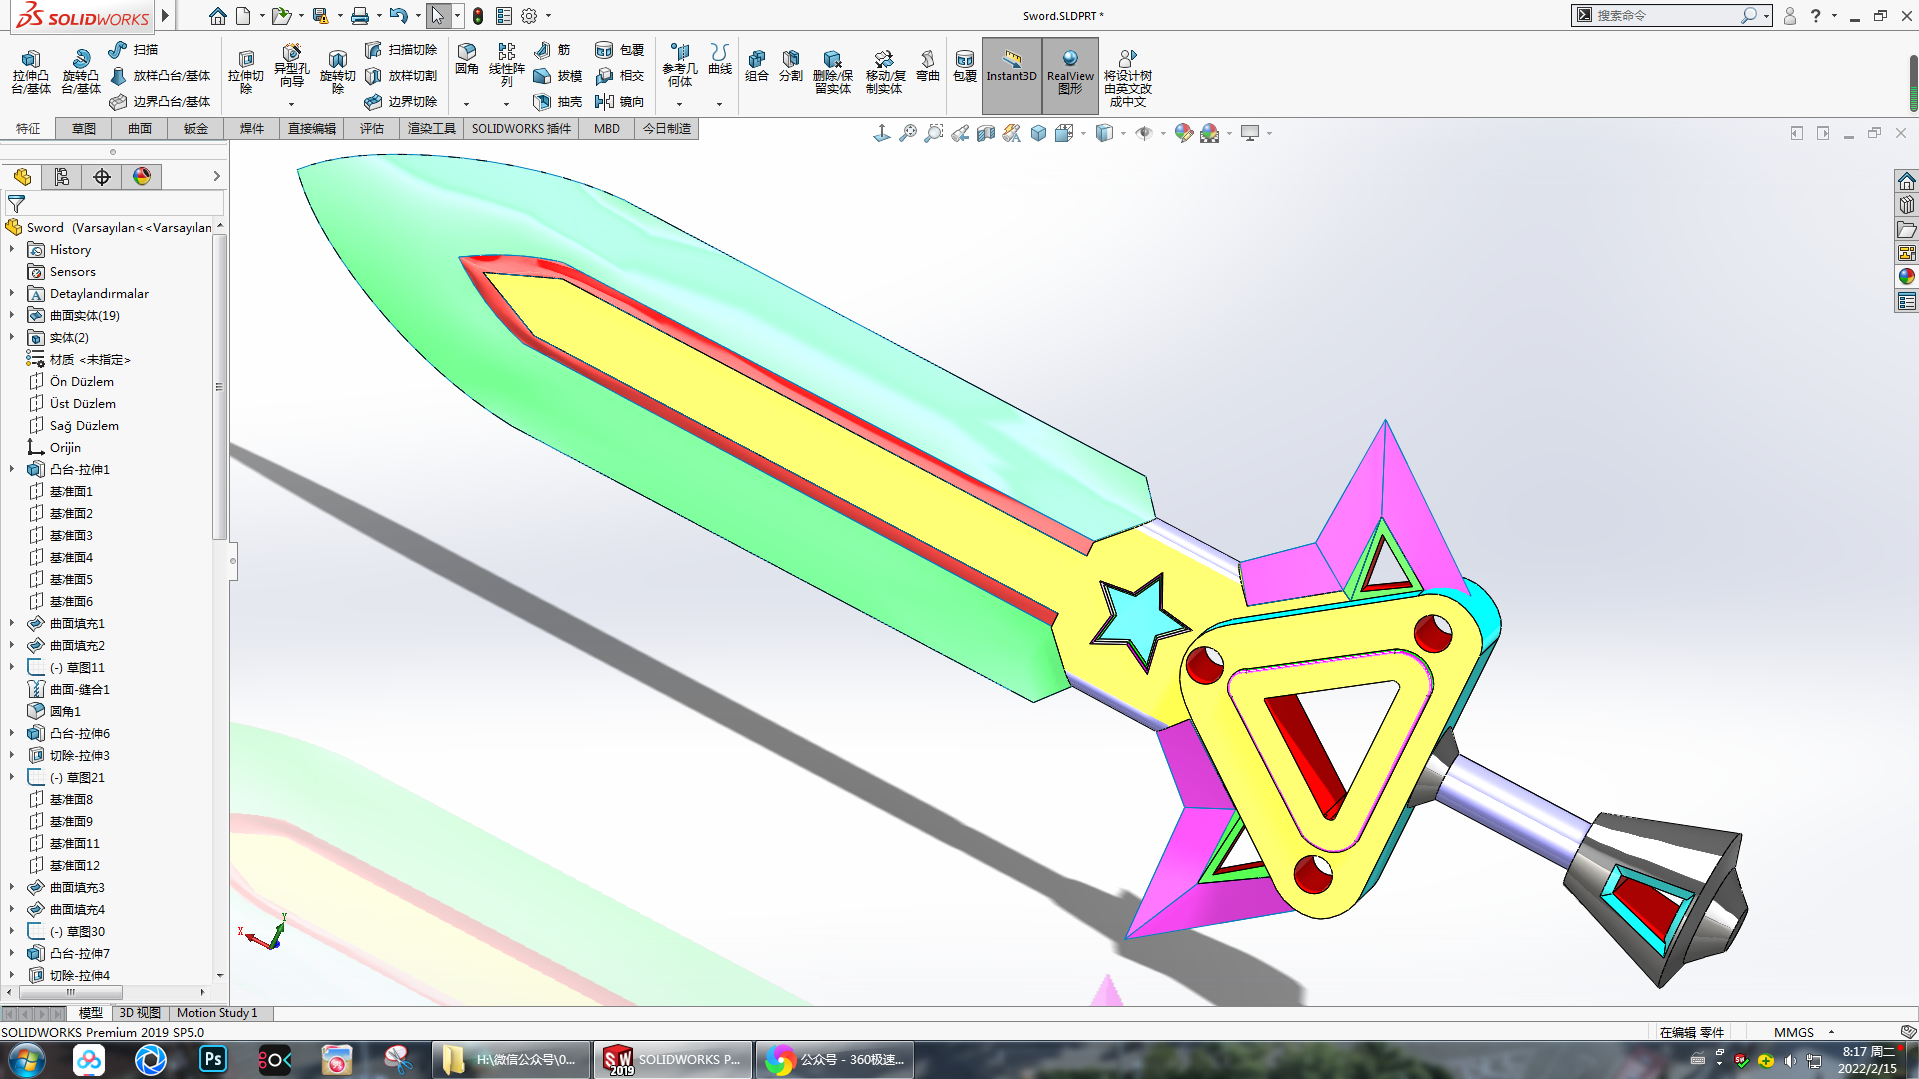This screenshot has height=1079, width=1919.
Task: Open the 钣金 (Sheet Metal) tab
Action: click(x=196, y=128)
